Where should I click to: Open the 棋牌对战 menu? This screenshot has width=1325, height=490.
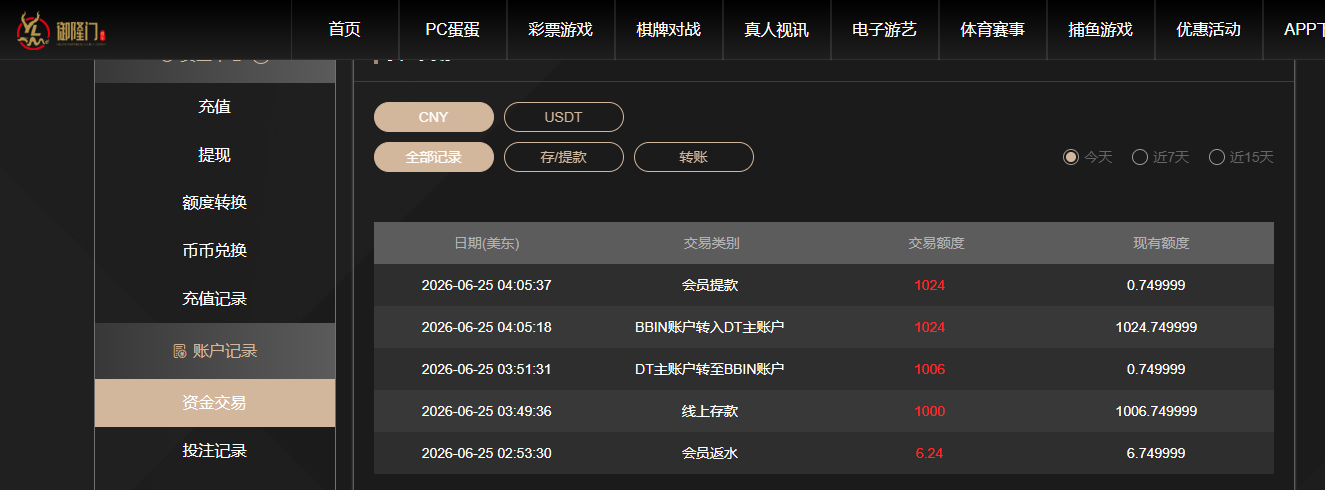point(668,29)
